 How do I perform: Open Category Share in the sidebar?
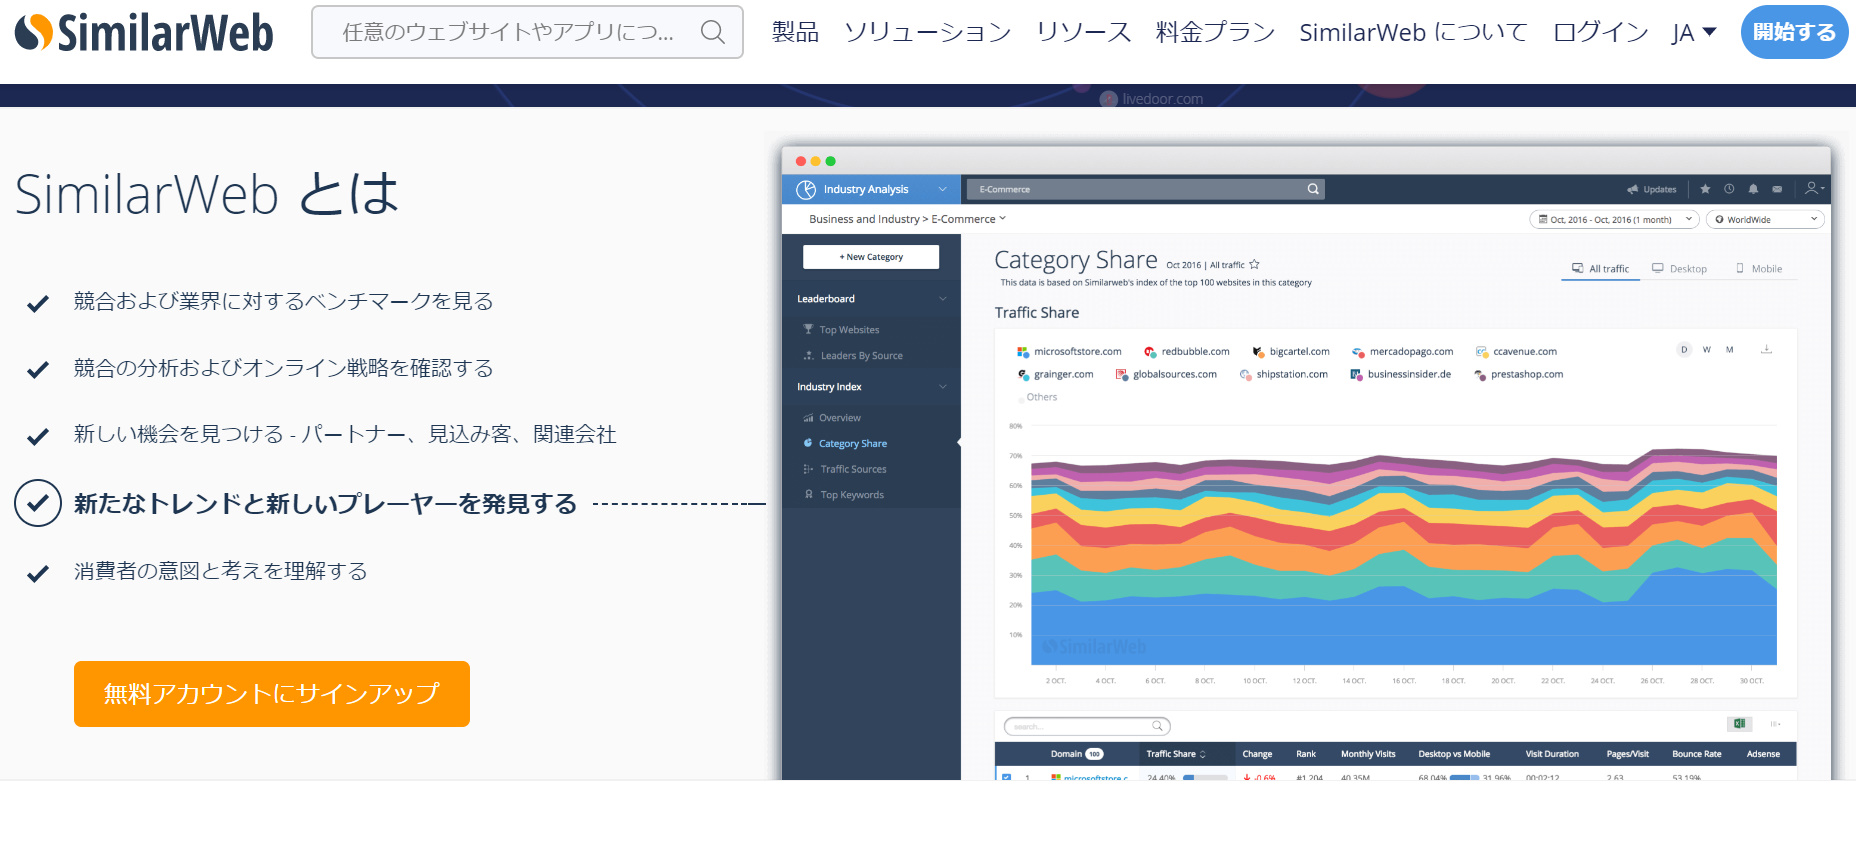853,443
